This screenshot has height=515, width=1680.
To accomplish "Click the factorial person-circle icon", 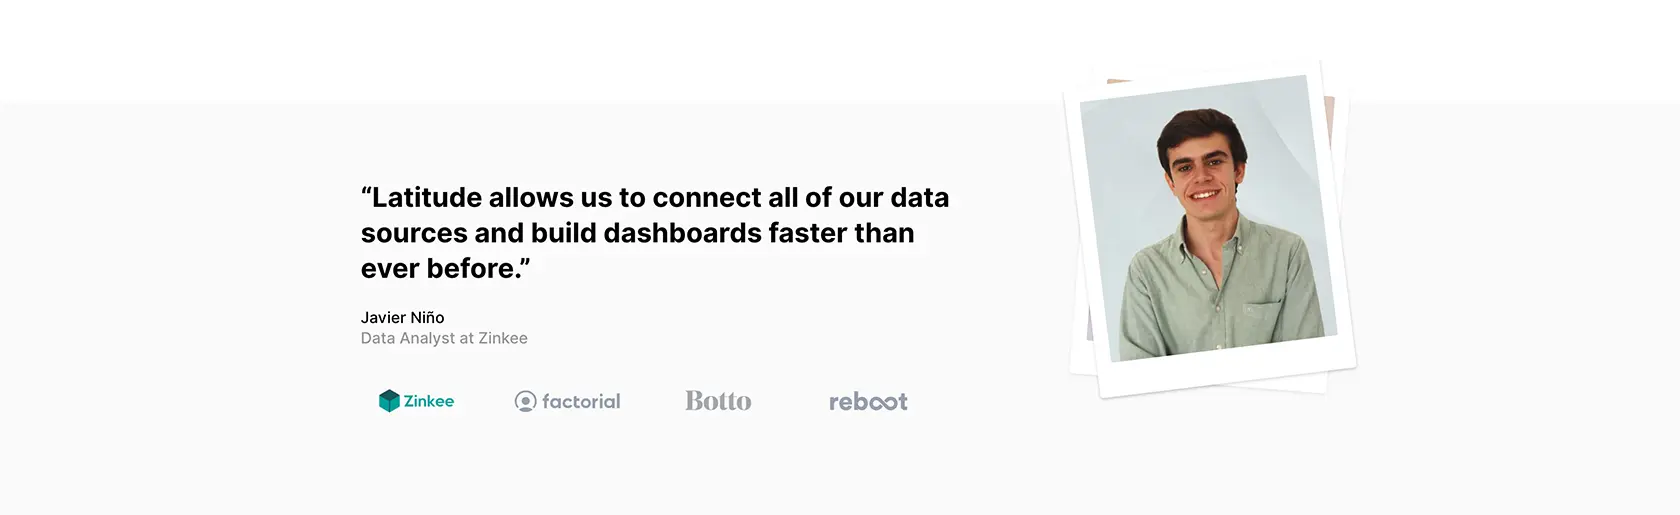I will [525, 401].
